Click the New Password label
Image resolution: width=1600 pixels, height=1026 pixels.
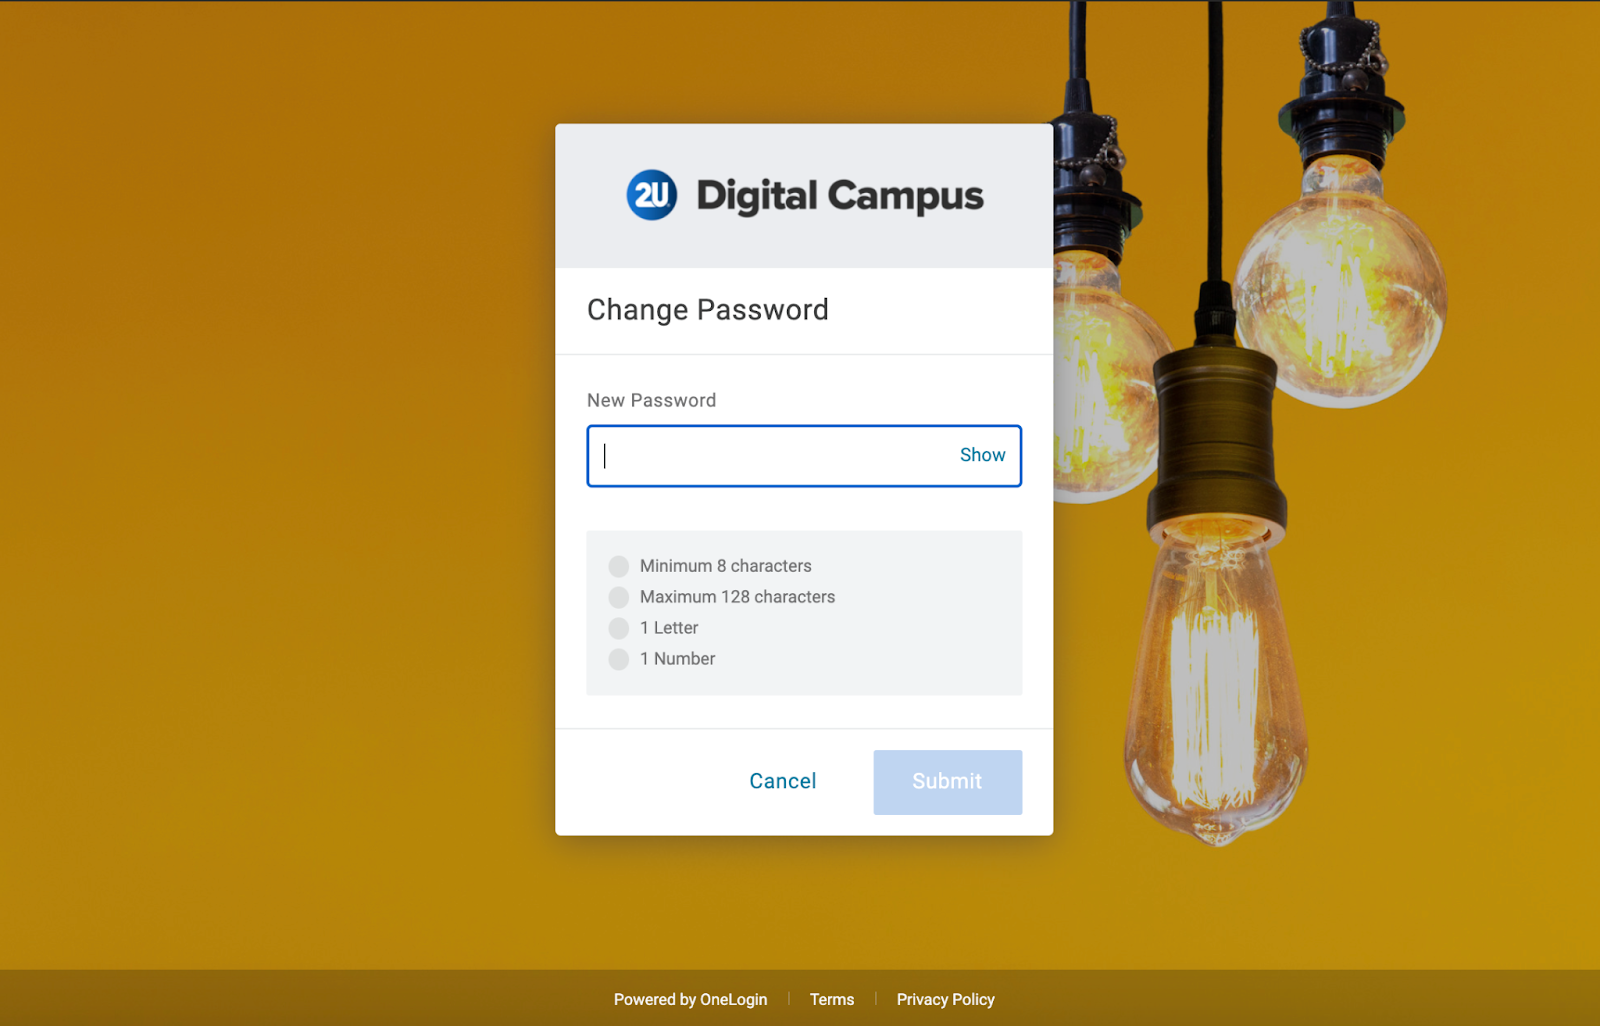click(x=651, y=400)
